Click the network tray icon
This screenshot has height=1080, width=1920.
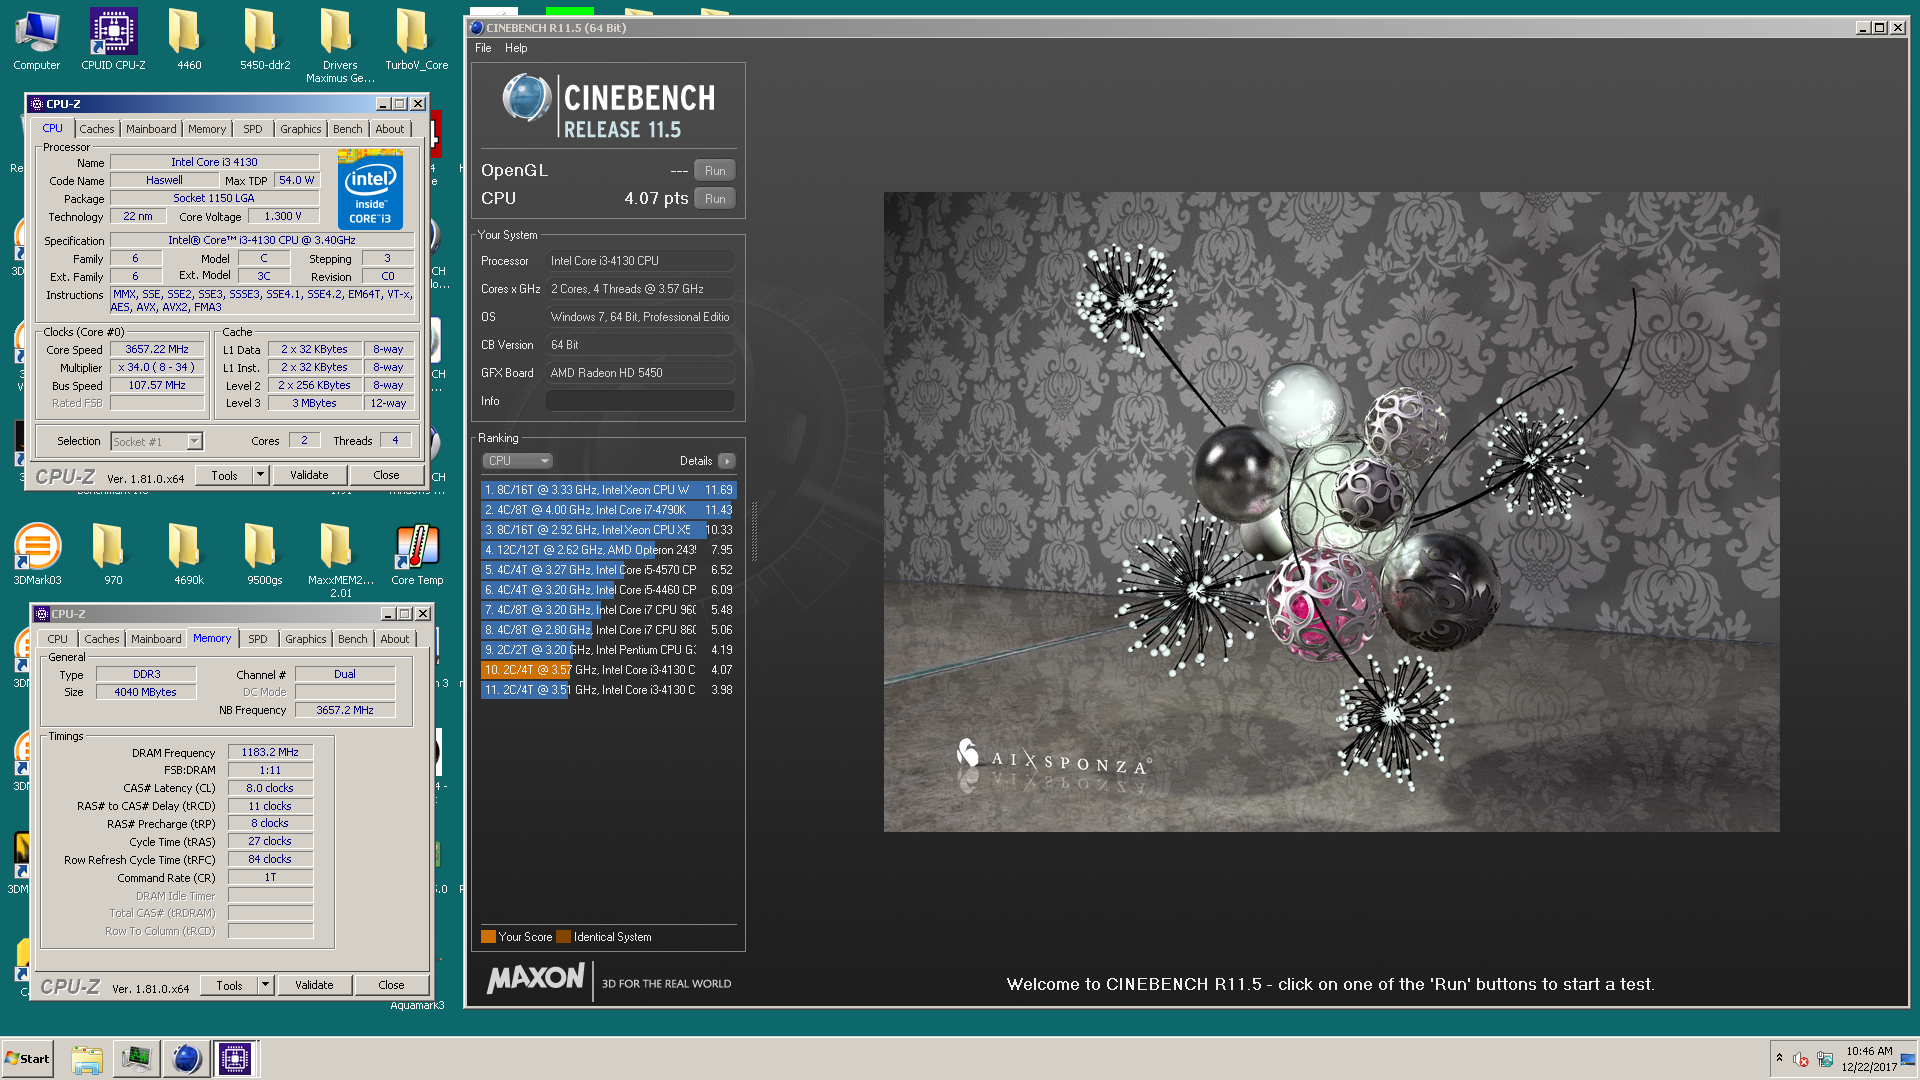pyautogui.click(x=1825, y=1059)
